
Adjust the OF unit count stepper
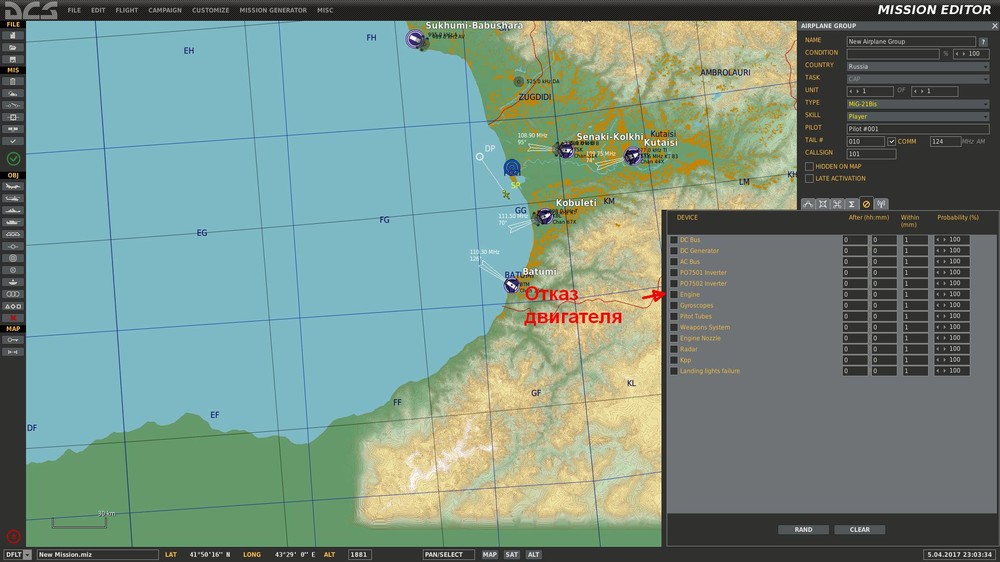934,91
